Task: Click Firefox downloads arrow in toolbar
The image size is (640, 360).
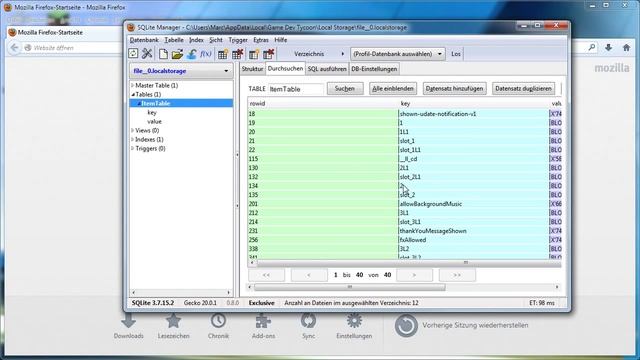Action: [609, 48]
